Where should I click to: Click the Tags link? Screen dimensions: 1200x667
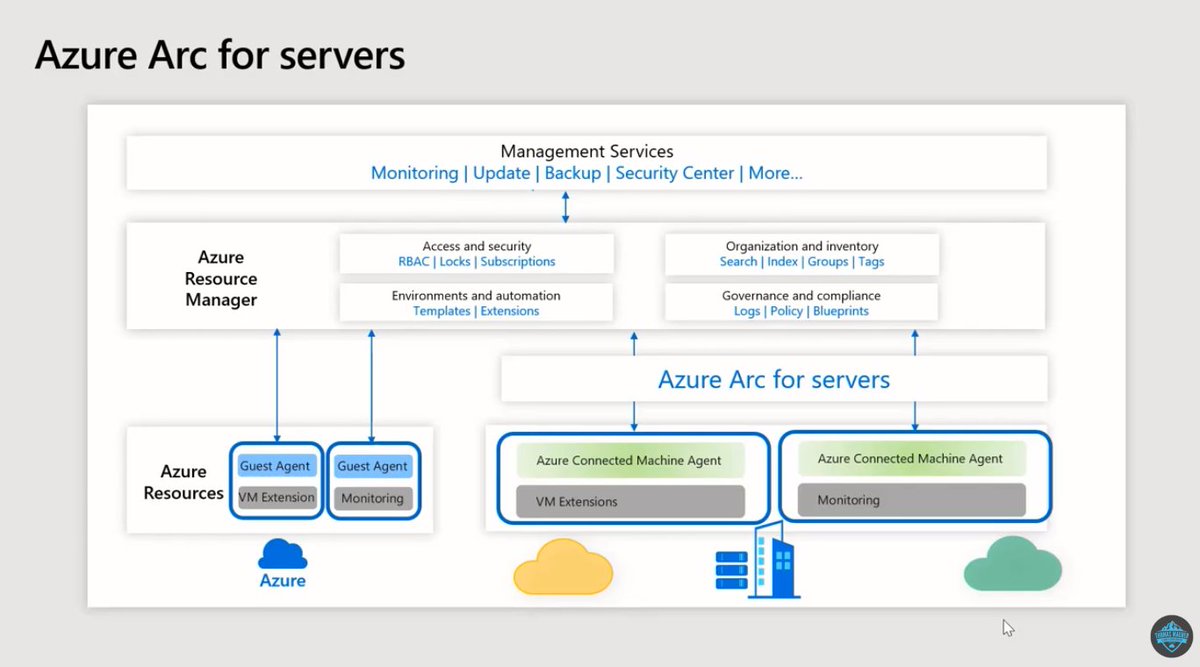(871, 262)
